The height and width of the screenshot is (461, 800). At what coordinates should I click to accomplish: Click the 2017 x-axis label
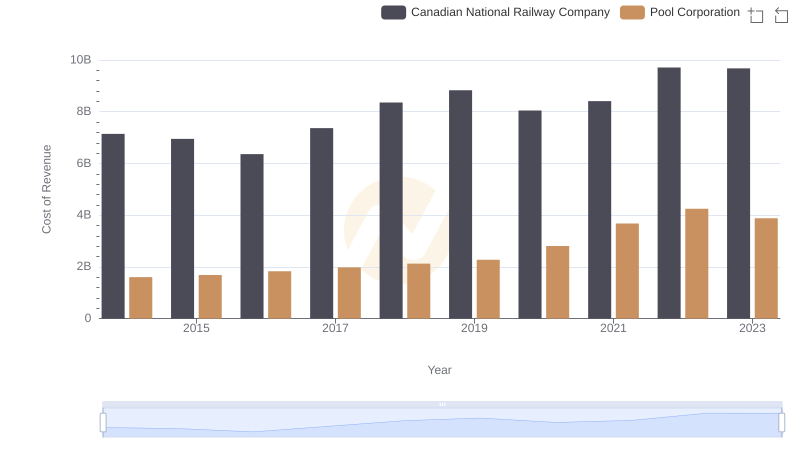[x=335, y=328]
